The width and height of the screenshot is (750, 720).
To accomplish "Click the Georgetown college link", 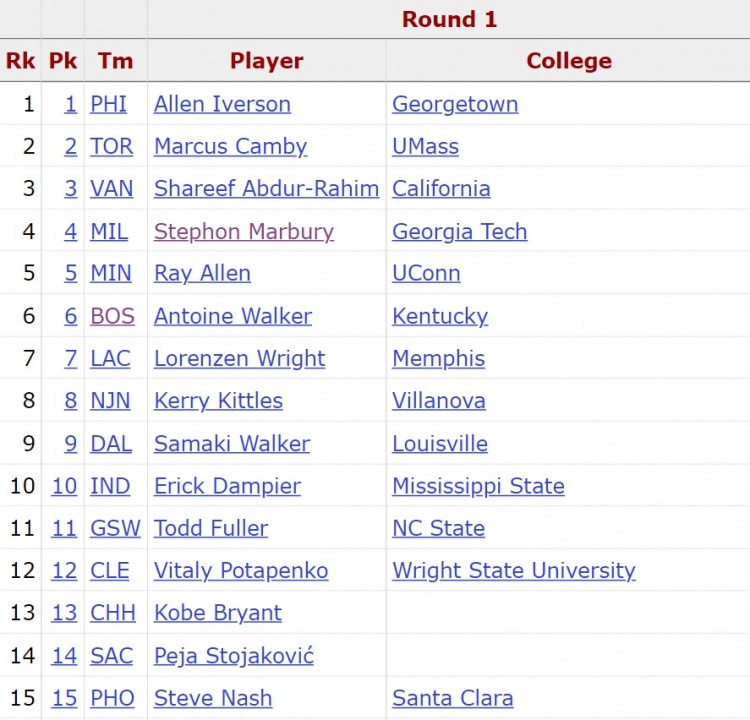I will [455, 104].
